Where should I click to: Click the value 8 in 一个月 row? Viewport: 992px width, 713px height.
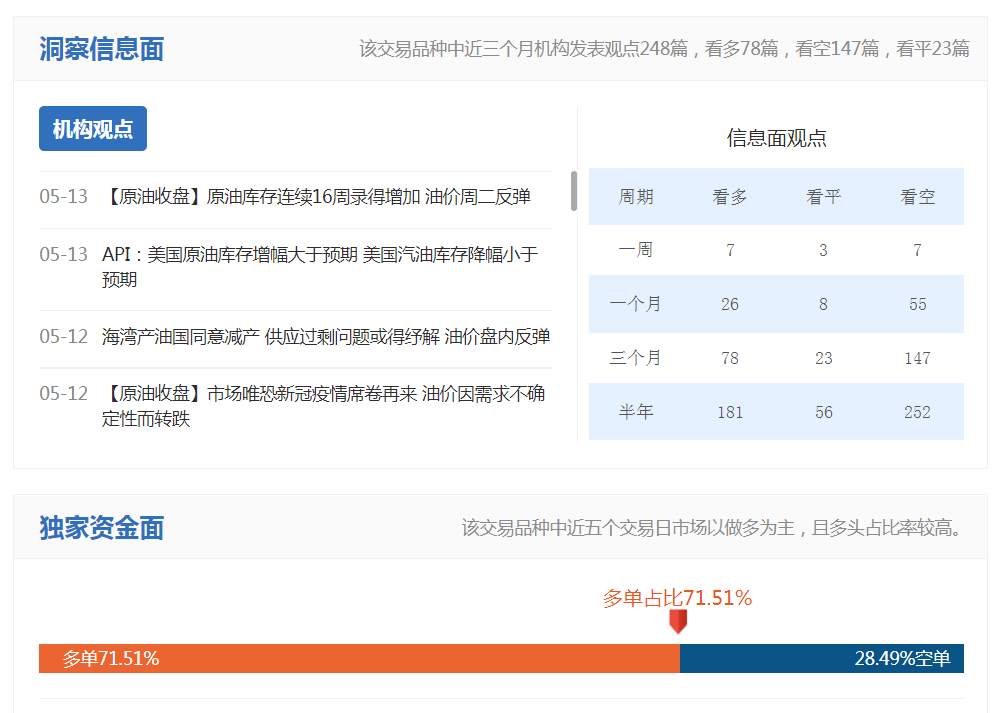click(x=823, y=304)
